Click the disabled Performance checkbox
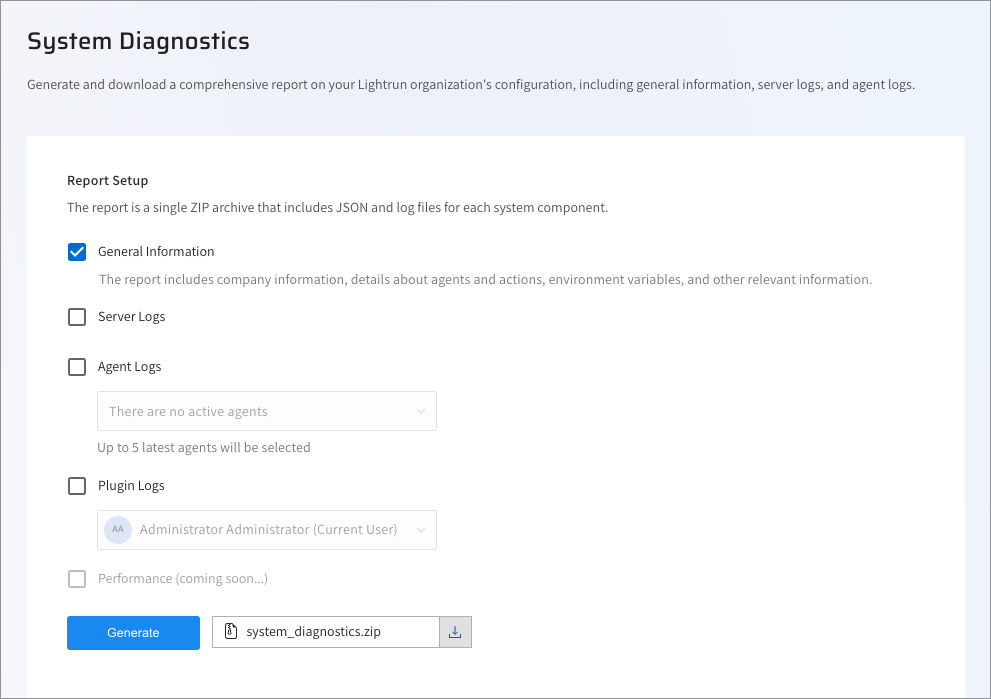Viewport: 991px width, 699px height. (x=77, y=579)
